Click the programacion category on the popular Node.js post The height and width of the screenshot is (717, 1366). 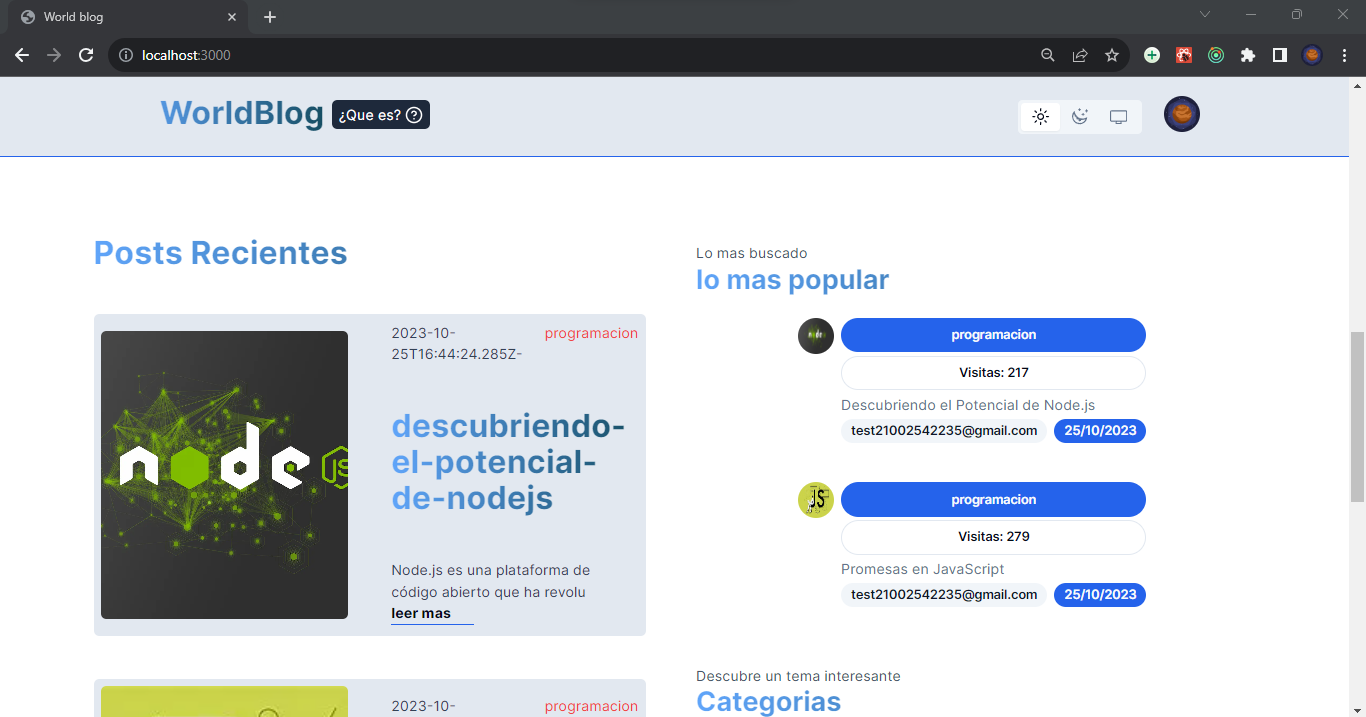coord(993,334)
